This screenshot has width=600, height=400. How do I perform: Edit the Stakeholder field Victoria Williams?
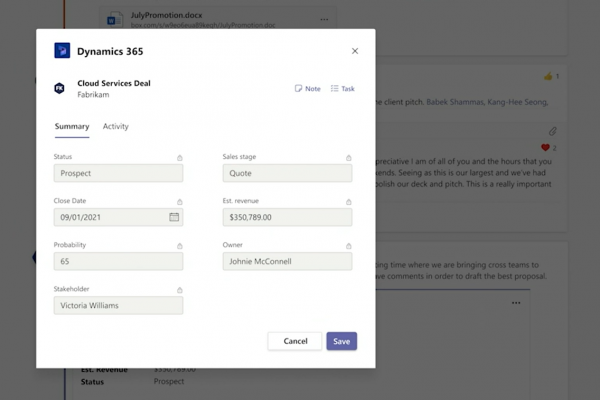tap(118, 305)
